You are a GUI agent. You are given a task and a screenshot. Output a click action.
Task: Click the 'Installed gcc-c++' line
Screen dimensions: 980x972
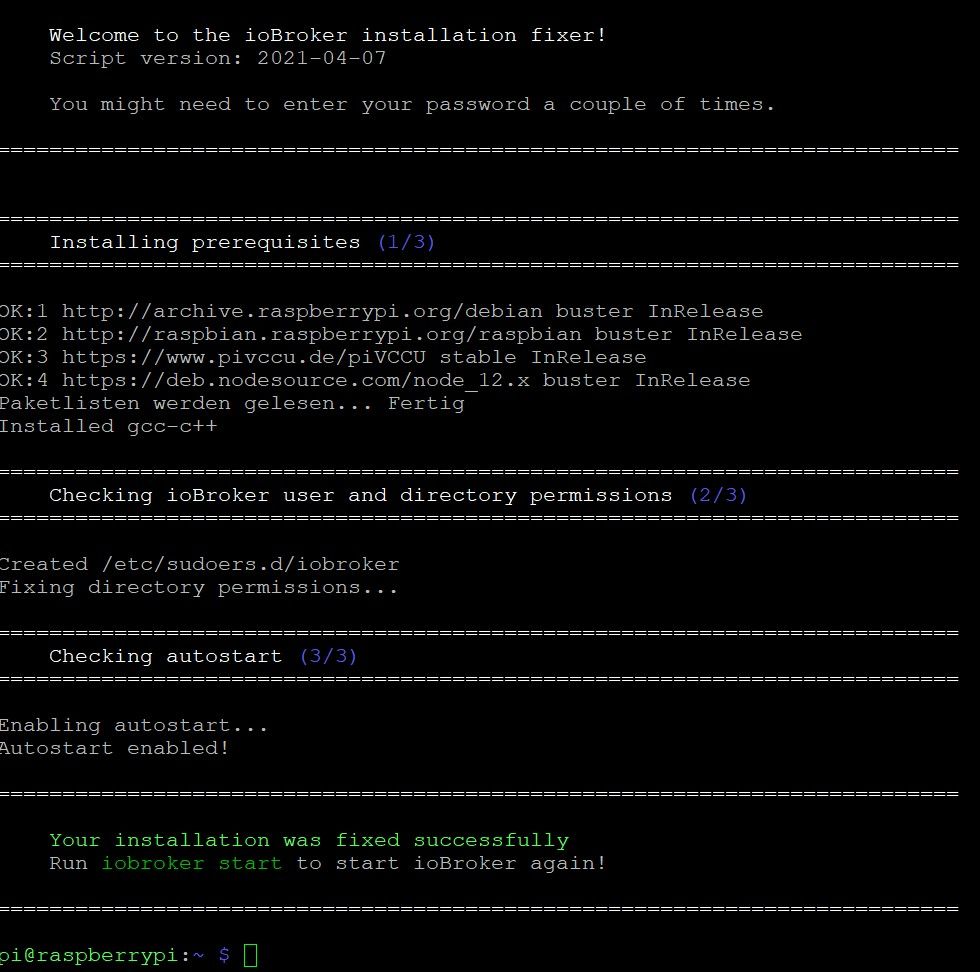pos(109,426)
